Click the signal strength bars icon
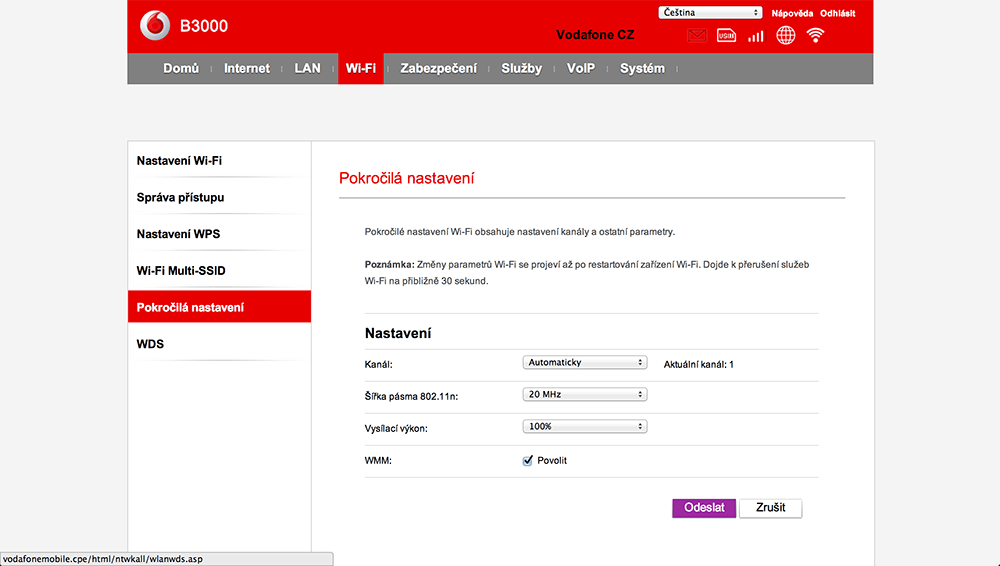 (756, 36)
